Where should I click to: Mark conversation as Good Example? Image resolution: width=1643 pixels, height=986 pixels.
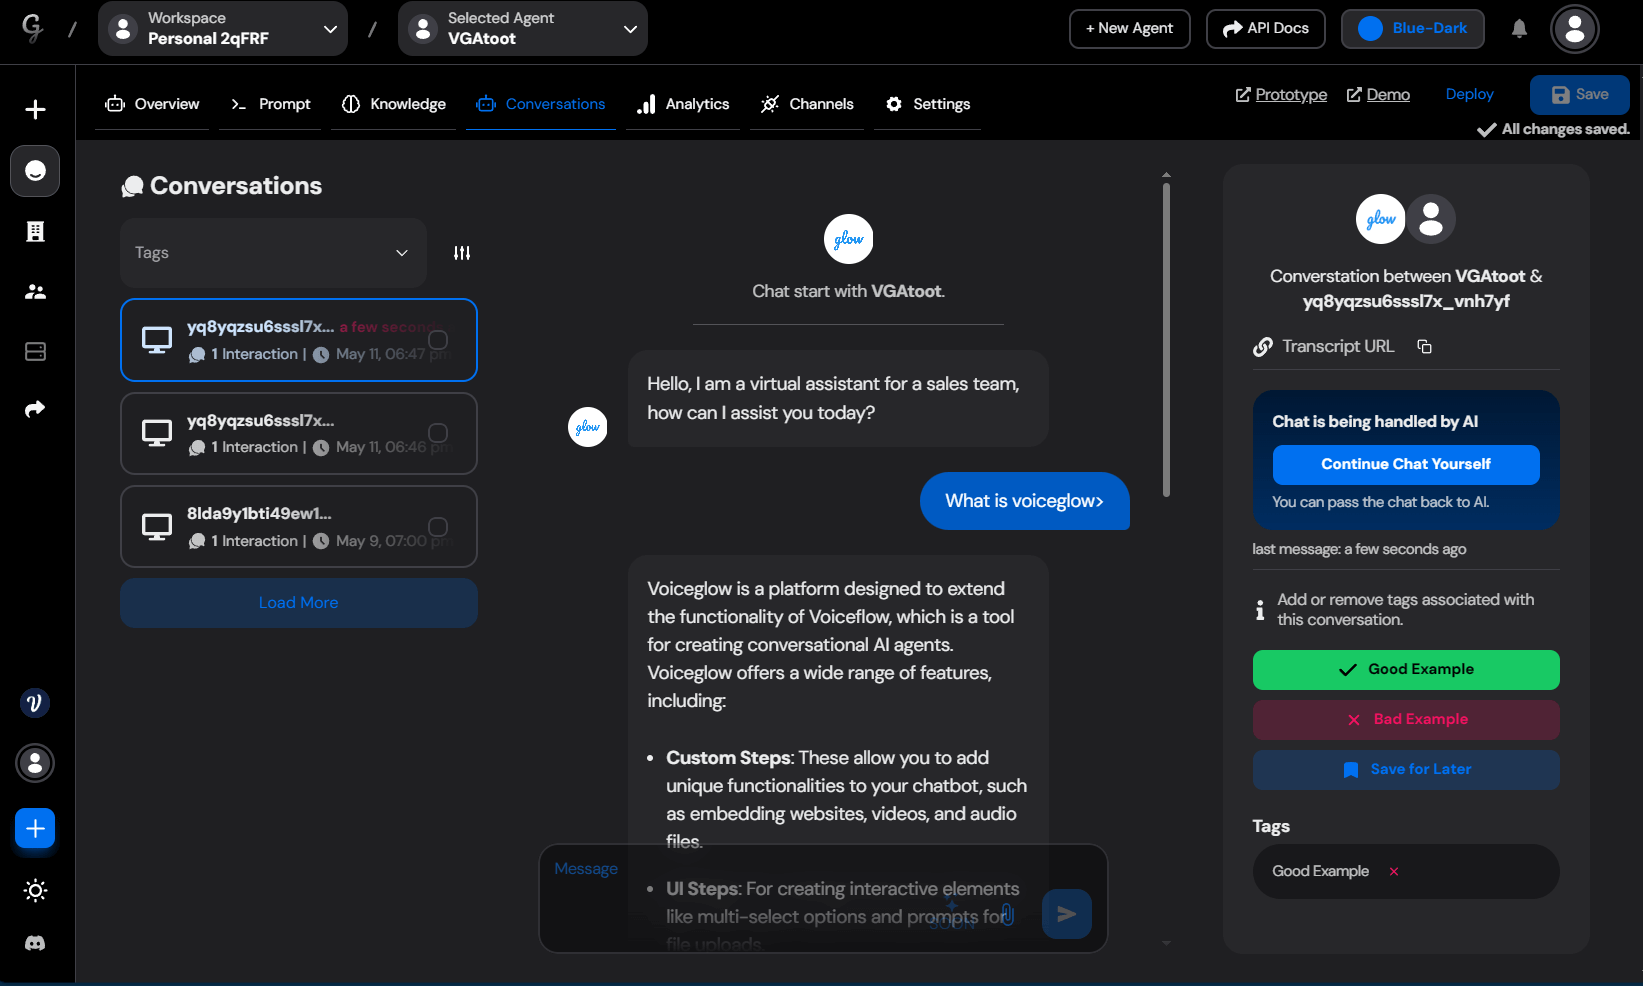(1406, 670)
